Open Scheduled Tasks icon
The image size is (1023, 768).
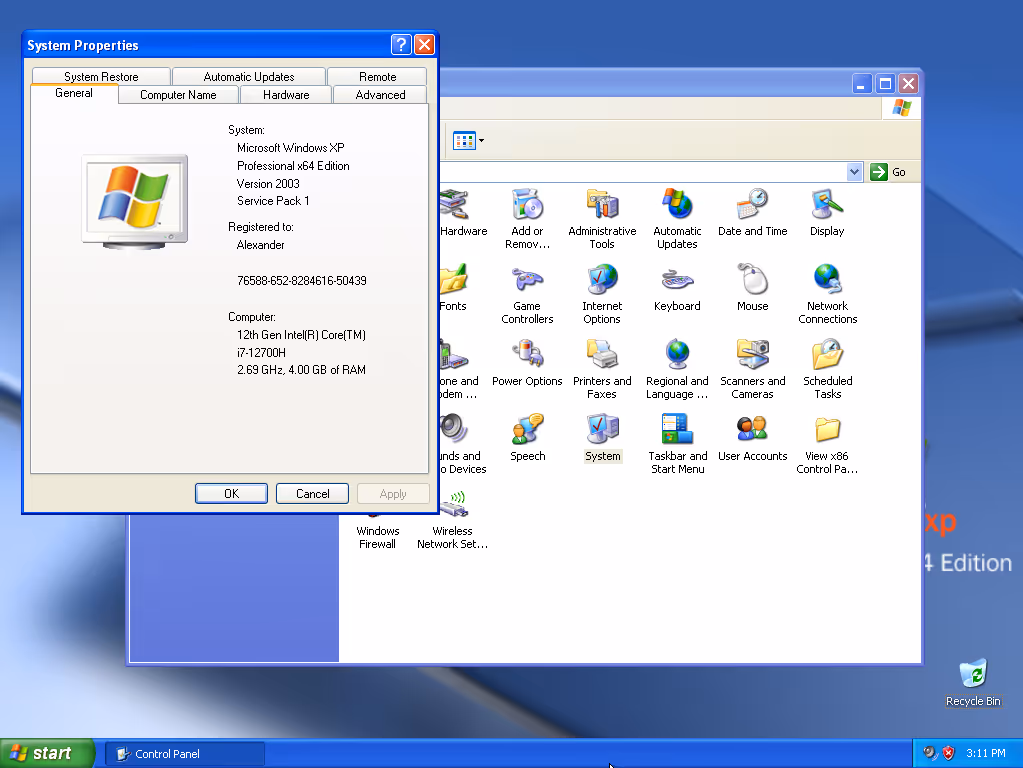pos(827,369)
